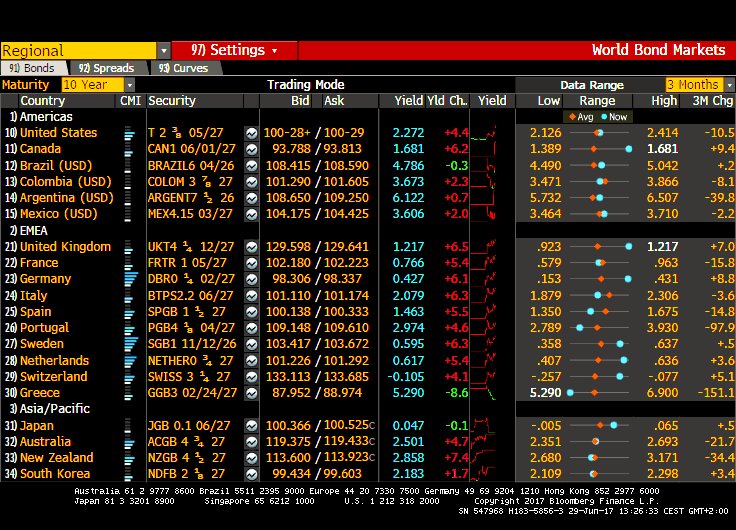Image resolution: width=736 pixels, height=530 pixels.
Task: Open the 26) Portugal country link
Action: tap(37, 328)
